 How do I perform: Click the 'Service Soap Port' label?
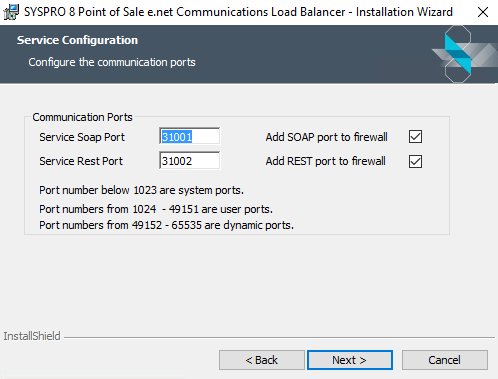click(x=82, y=137)
